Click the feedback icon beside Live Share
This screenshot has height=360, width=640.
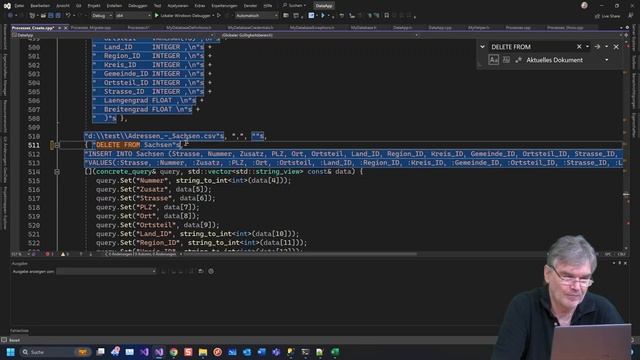(631, 16)
